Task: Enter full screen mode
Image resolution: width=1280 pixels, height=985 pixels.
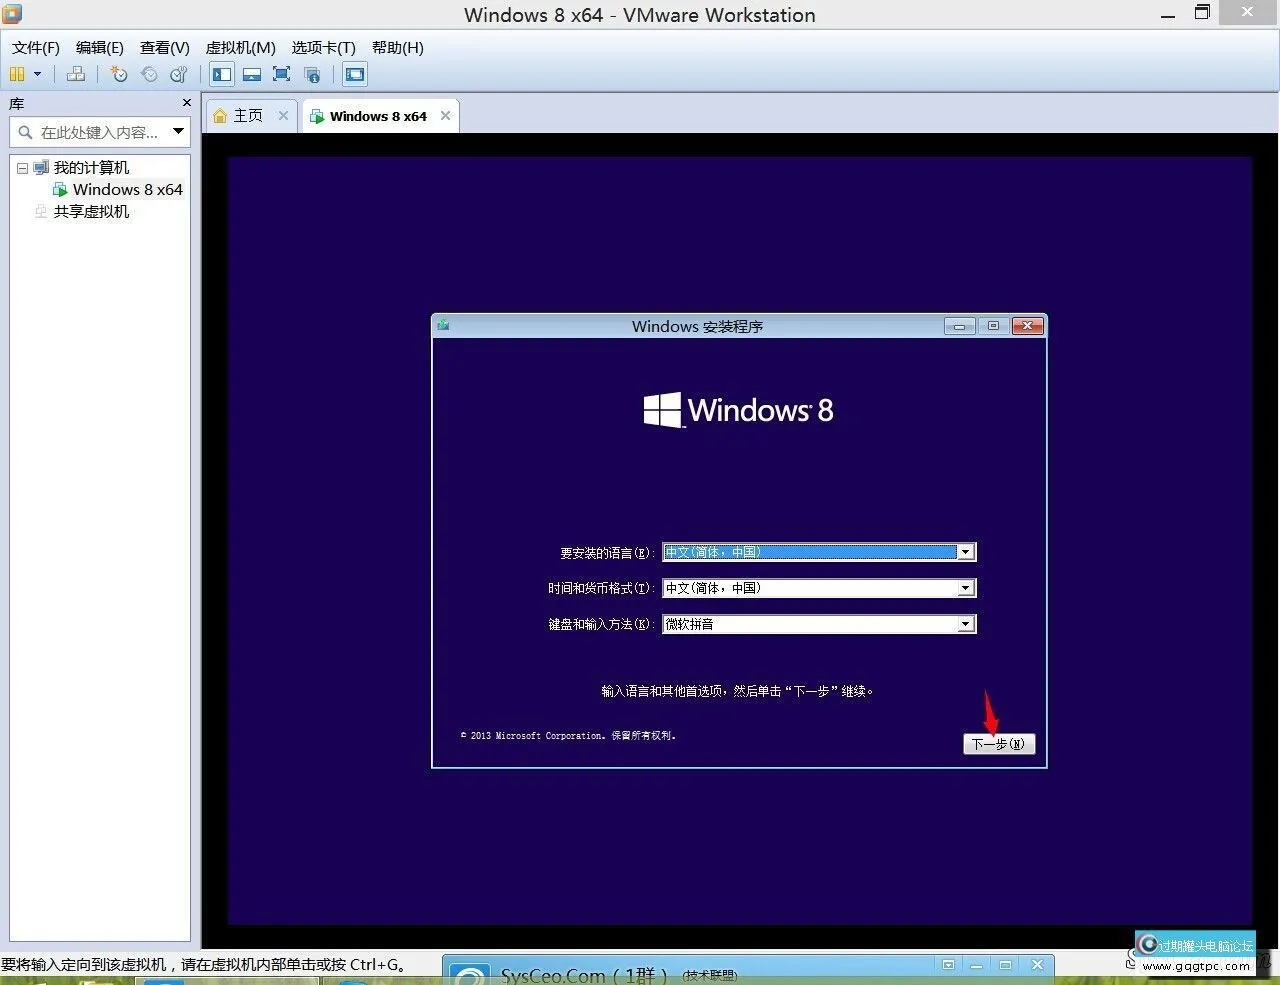Action: click(x=282, y=74)
